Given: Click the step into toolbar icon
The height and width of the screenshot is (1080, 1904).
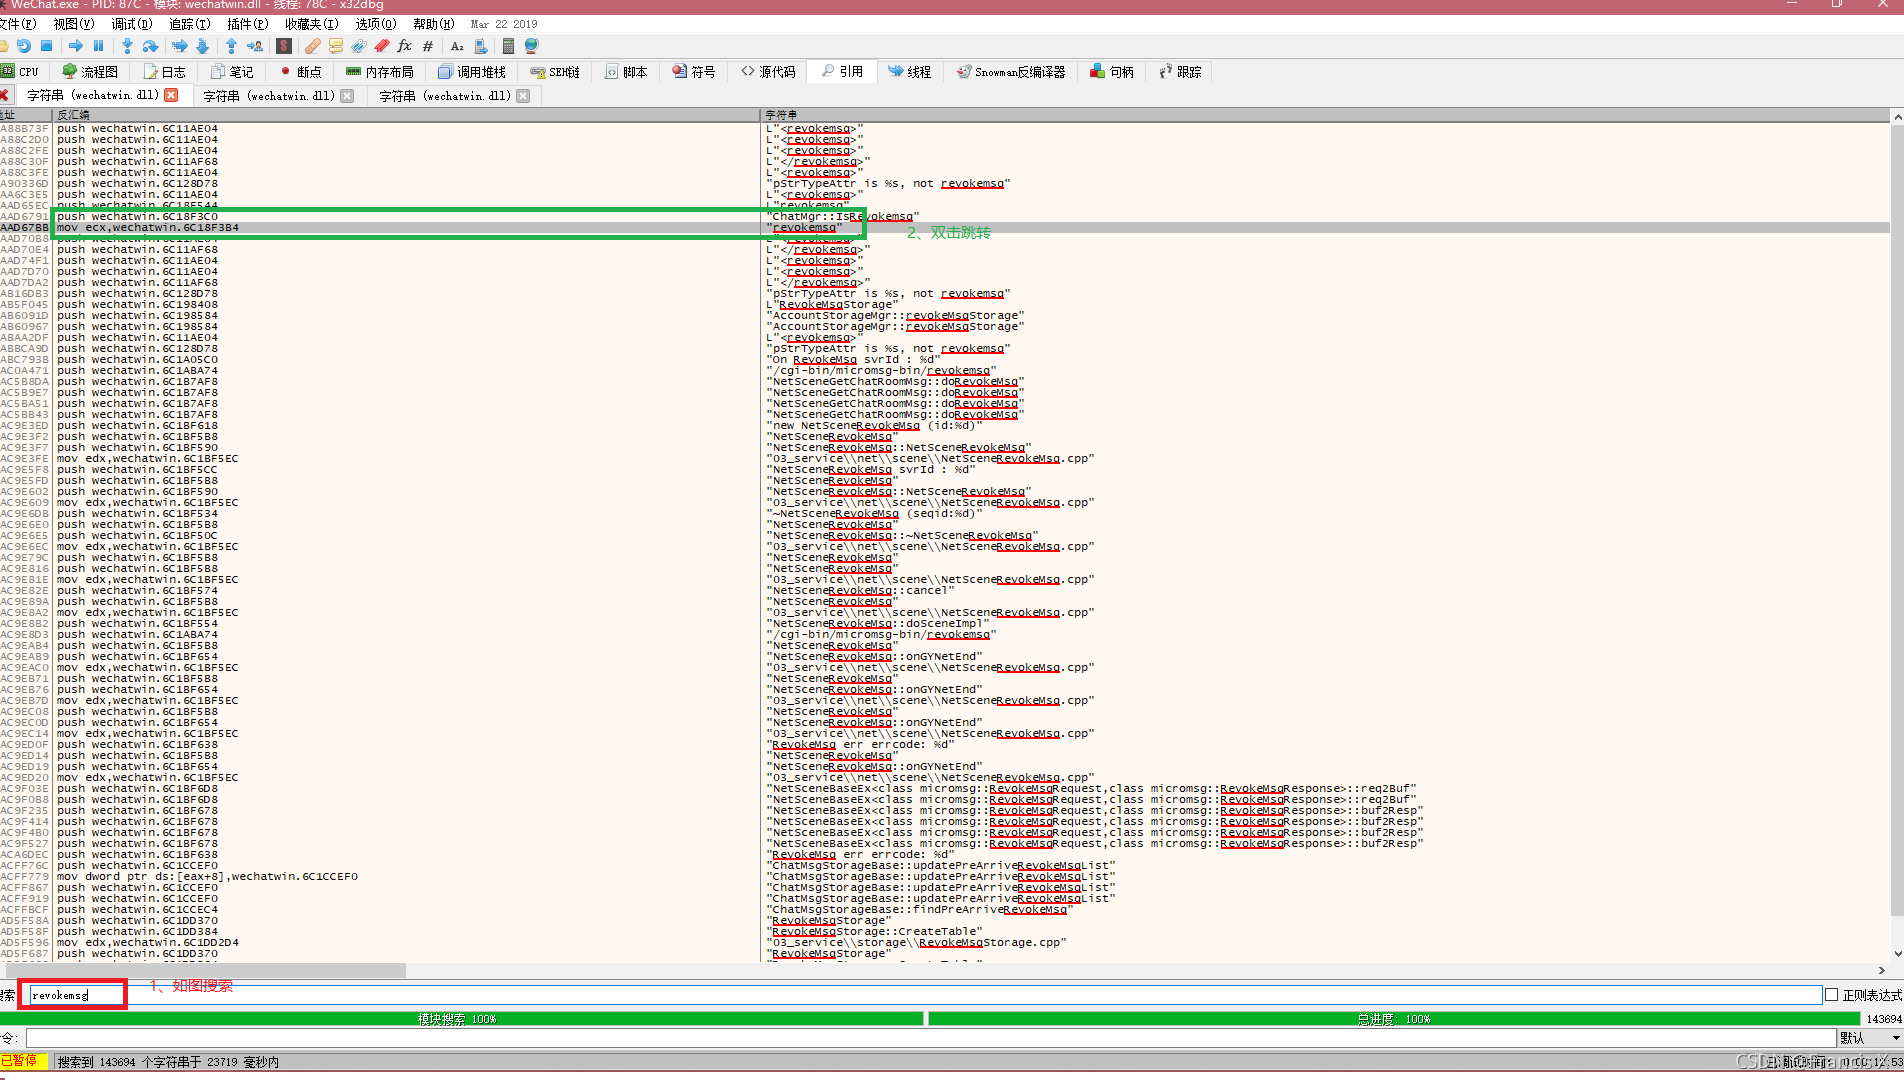Looking at the screenshot, I should [x=127, y=46].
